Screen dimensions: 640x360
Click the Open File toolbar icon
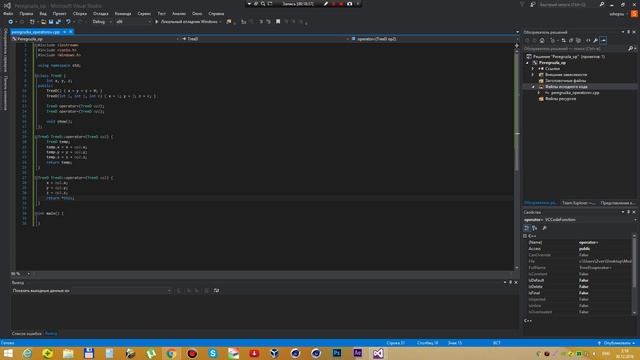point(43,22)
